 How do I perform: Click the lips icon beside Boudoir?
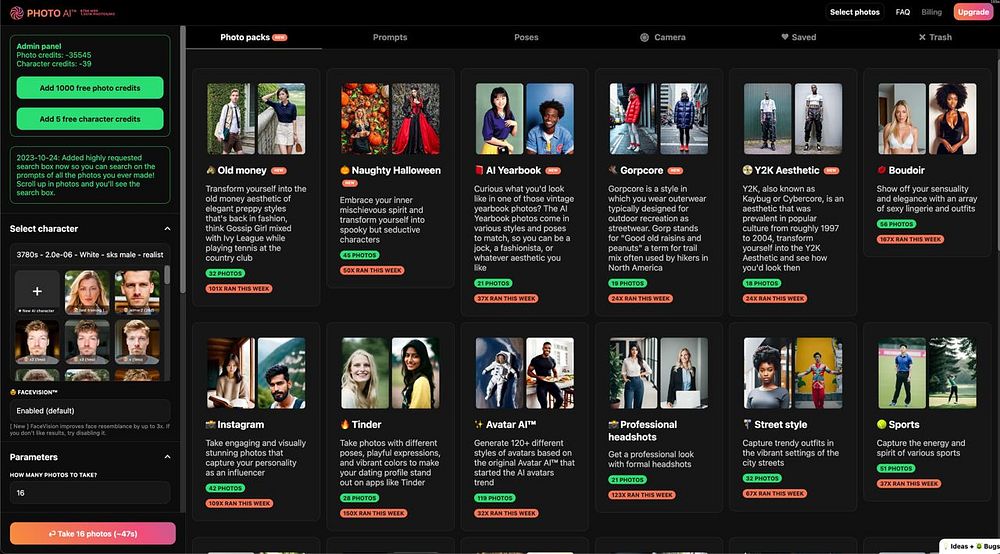coord(881,170)
